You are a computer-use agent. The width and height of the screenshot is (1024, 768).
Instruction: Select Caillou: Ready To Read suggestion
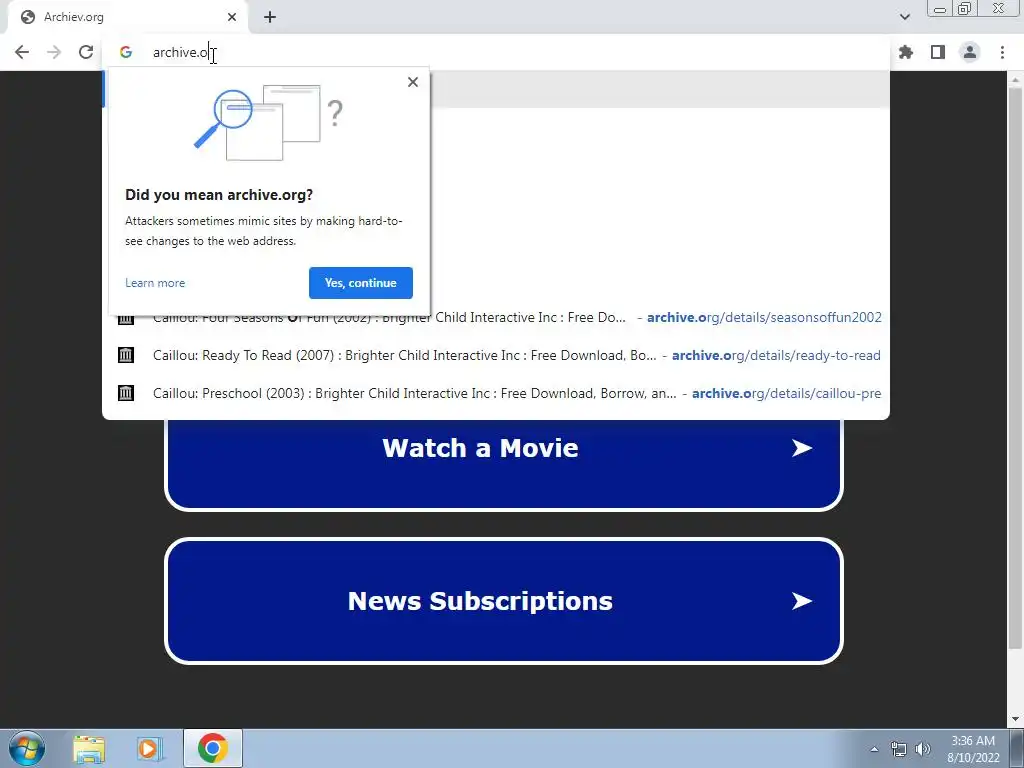[496, 355]
